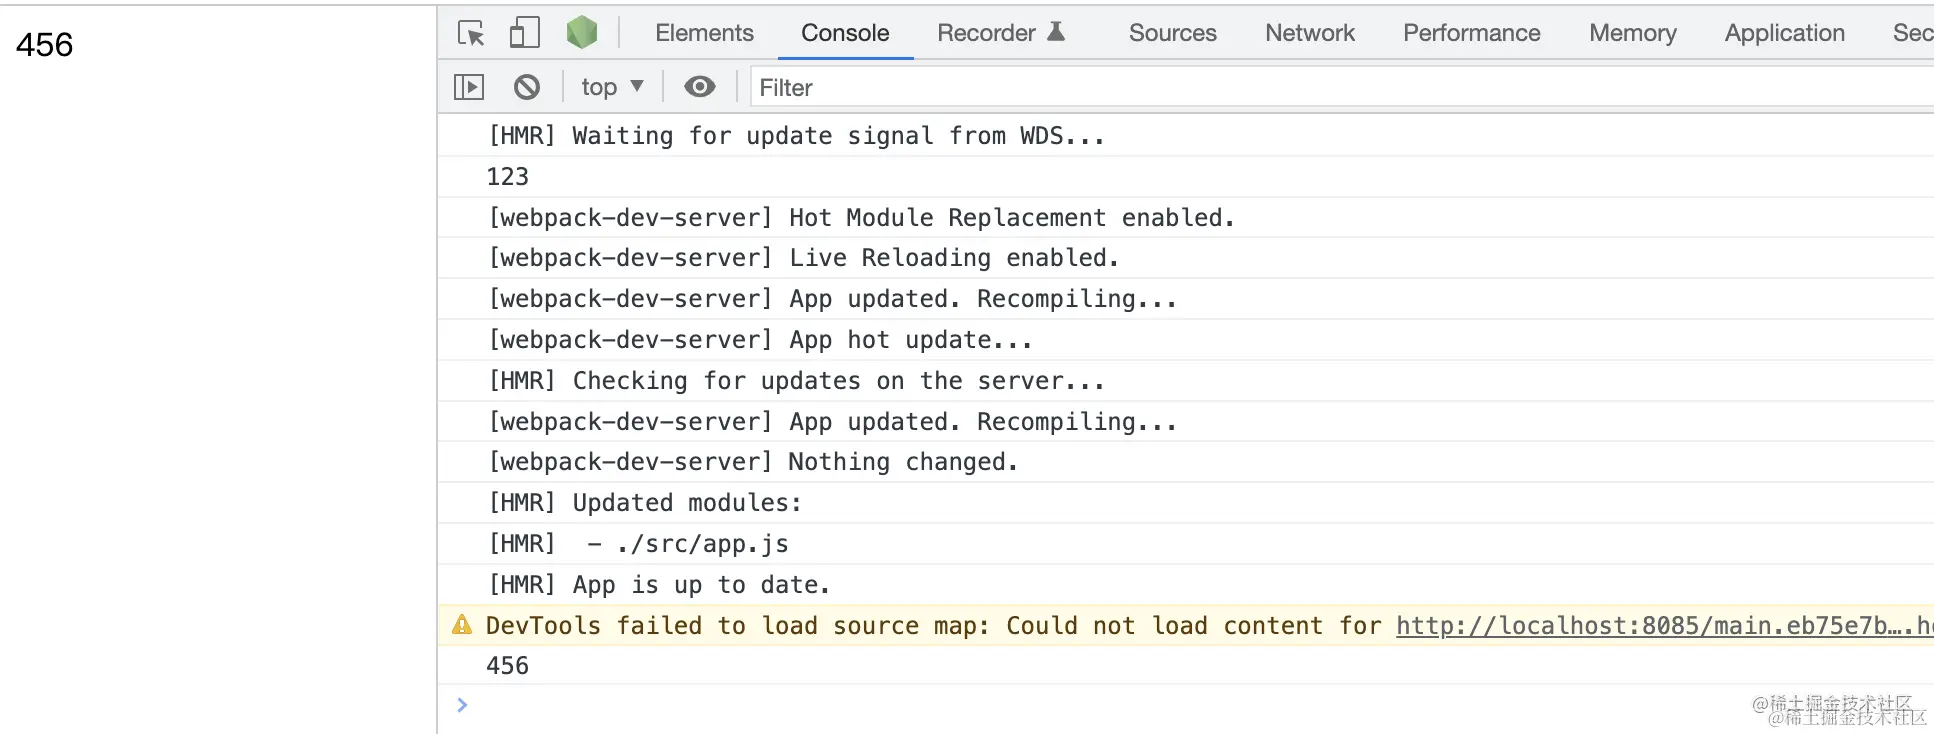Toggle the live expression eye icon

[x=700, y=87]
